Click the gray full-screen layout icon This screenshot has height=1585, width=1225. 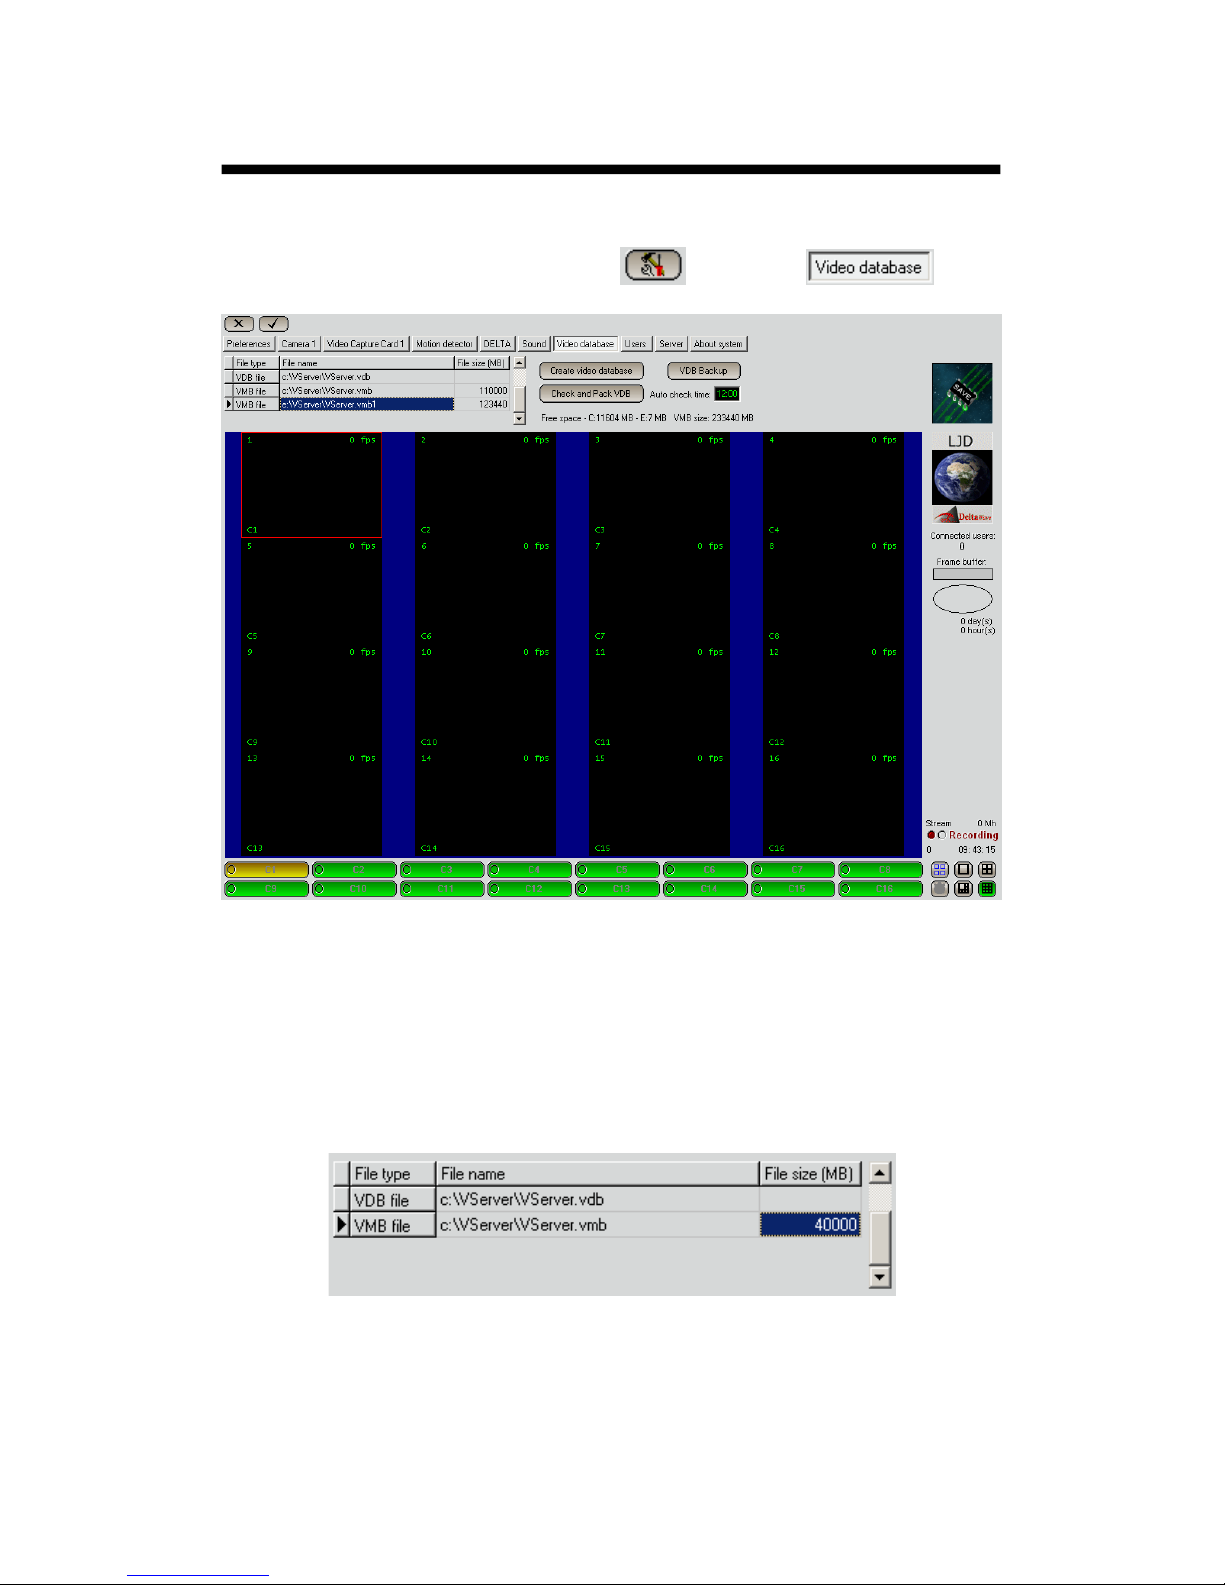(939, 889)
